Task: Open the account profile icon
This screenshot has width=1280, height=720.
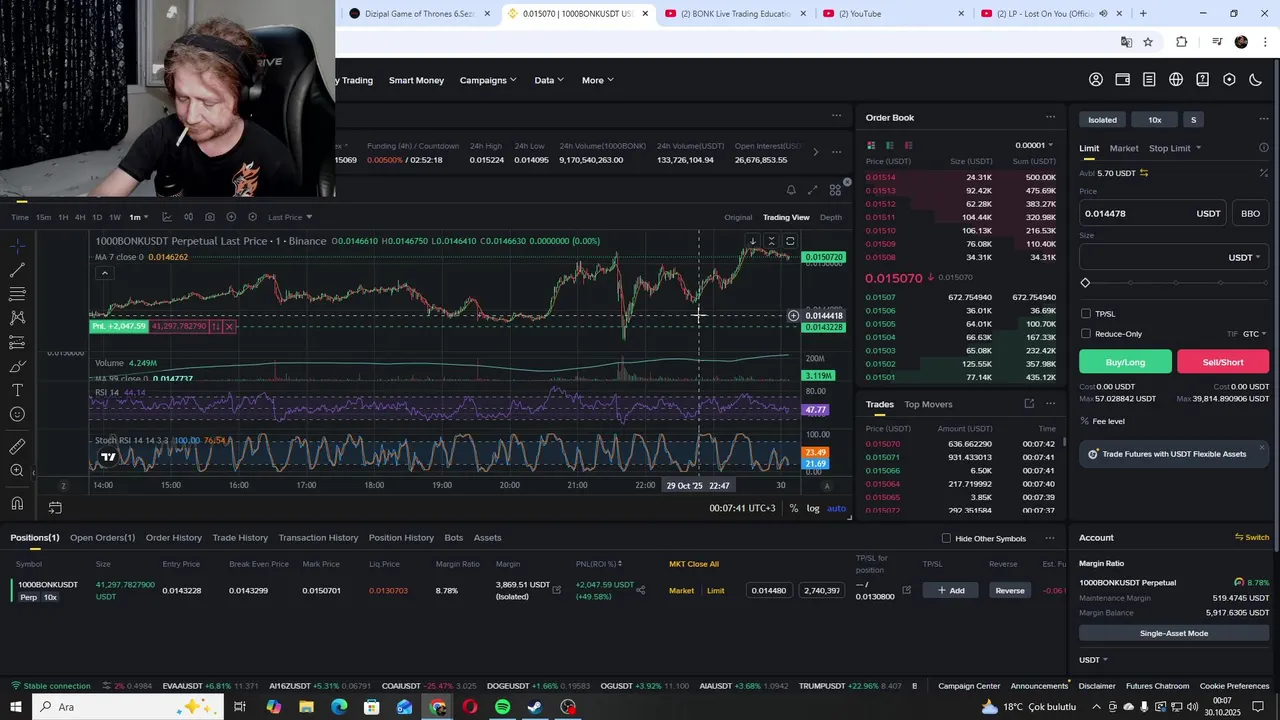Action: pos(1096,80)
